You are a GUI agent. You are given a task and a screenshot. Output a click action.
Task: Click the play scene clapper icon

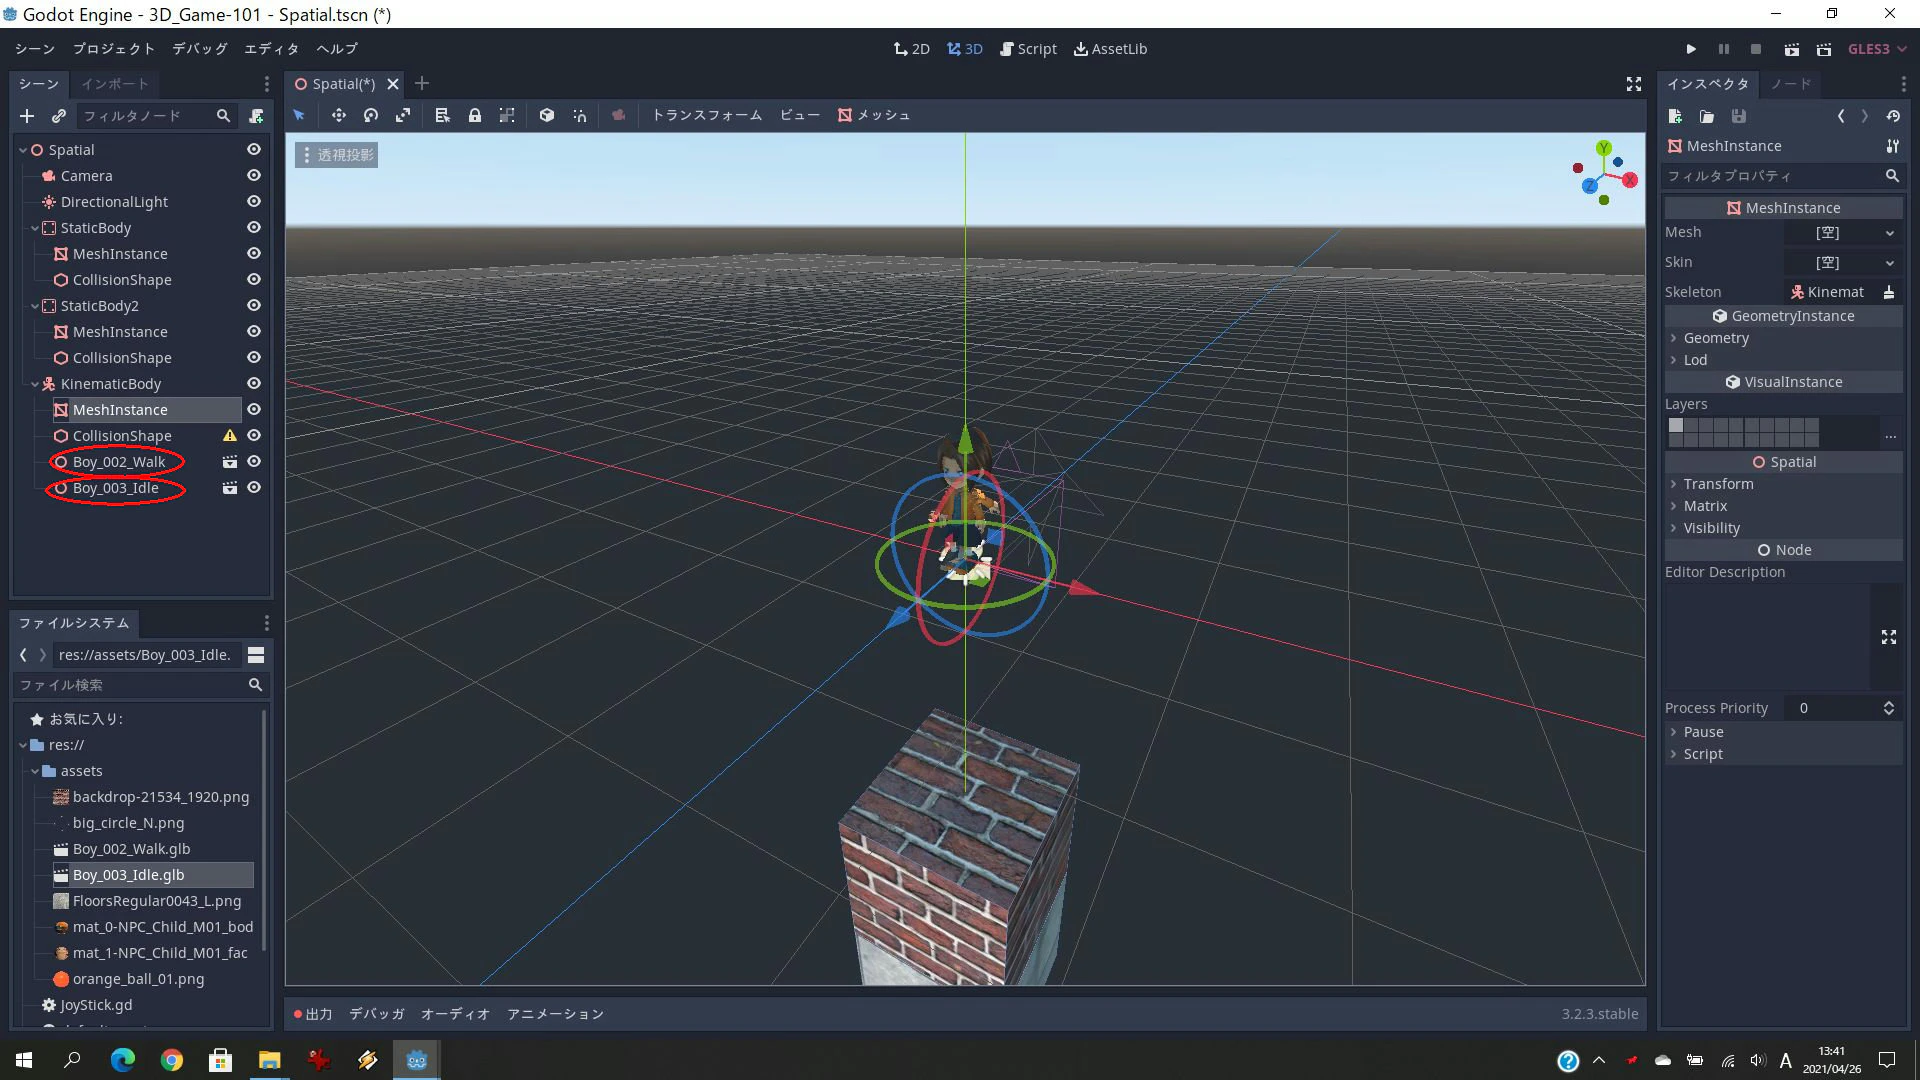[1792, 49]
